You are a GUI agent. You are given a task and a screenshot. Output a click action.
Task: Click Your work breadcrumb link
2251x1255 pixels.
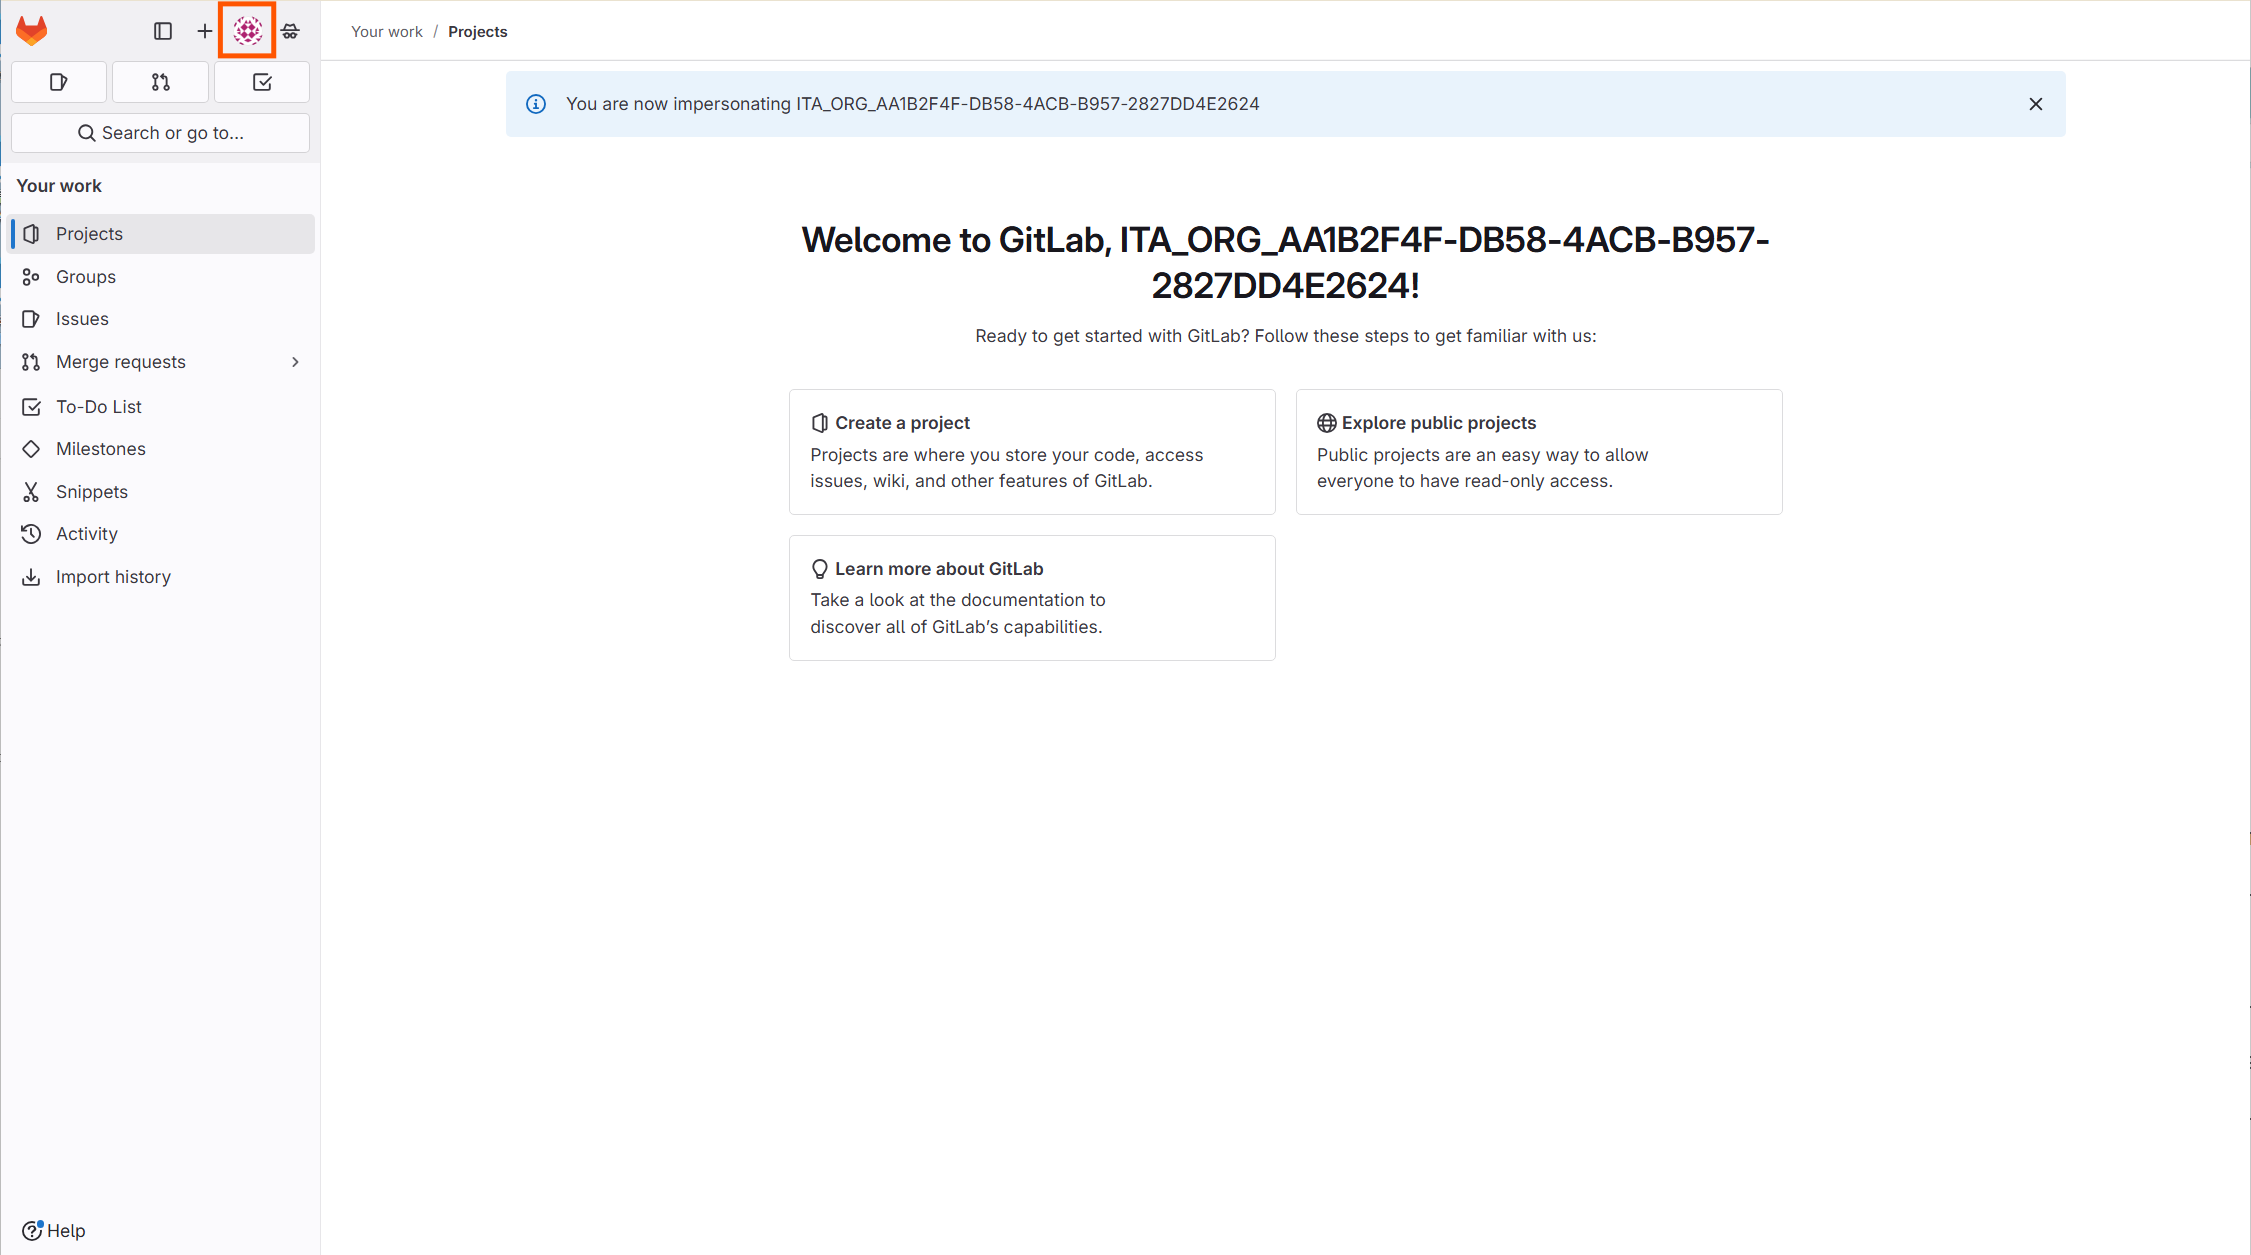click(x=387, y=32)
